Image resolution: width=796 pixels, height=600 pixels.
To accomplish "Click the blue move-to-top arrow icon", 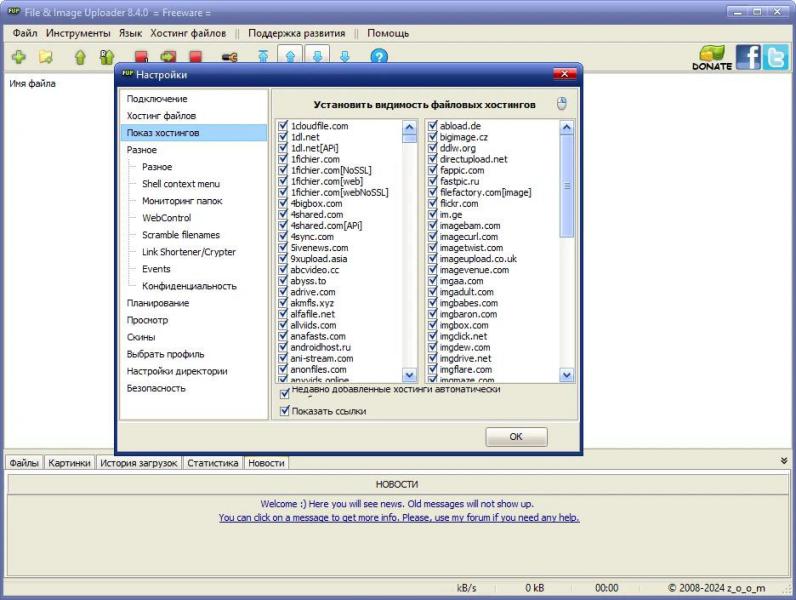I will coord(263,56).
